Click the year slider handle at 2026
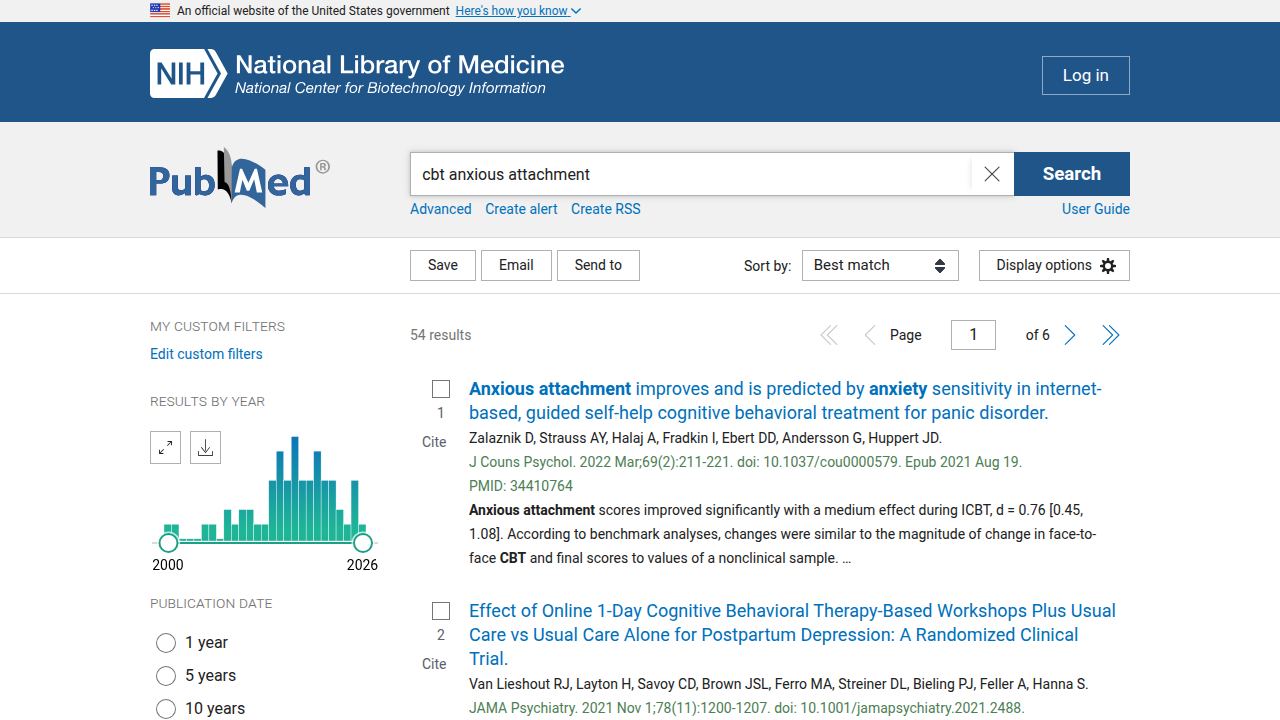Screen dimensions: 1280x720 pos(363,543)
